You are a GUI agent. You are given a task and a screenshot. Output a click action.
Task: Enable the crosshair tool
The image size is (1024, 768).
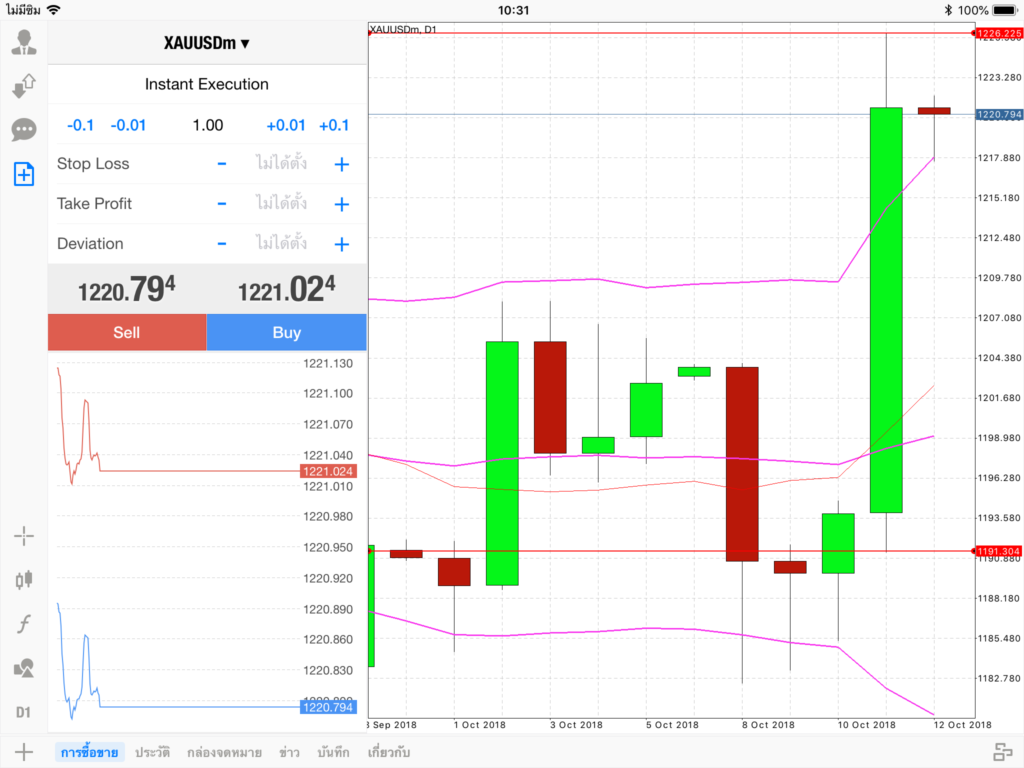tap(24, 536)
